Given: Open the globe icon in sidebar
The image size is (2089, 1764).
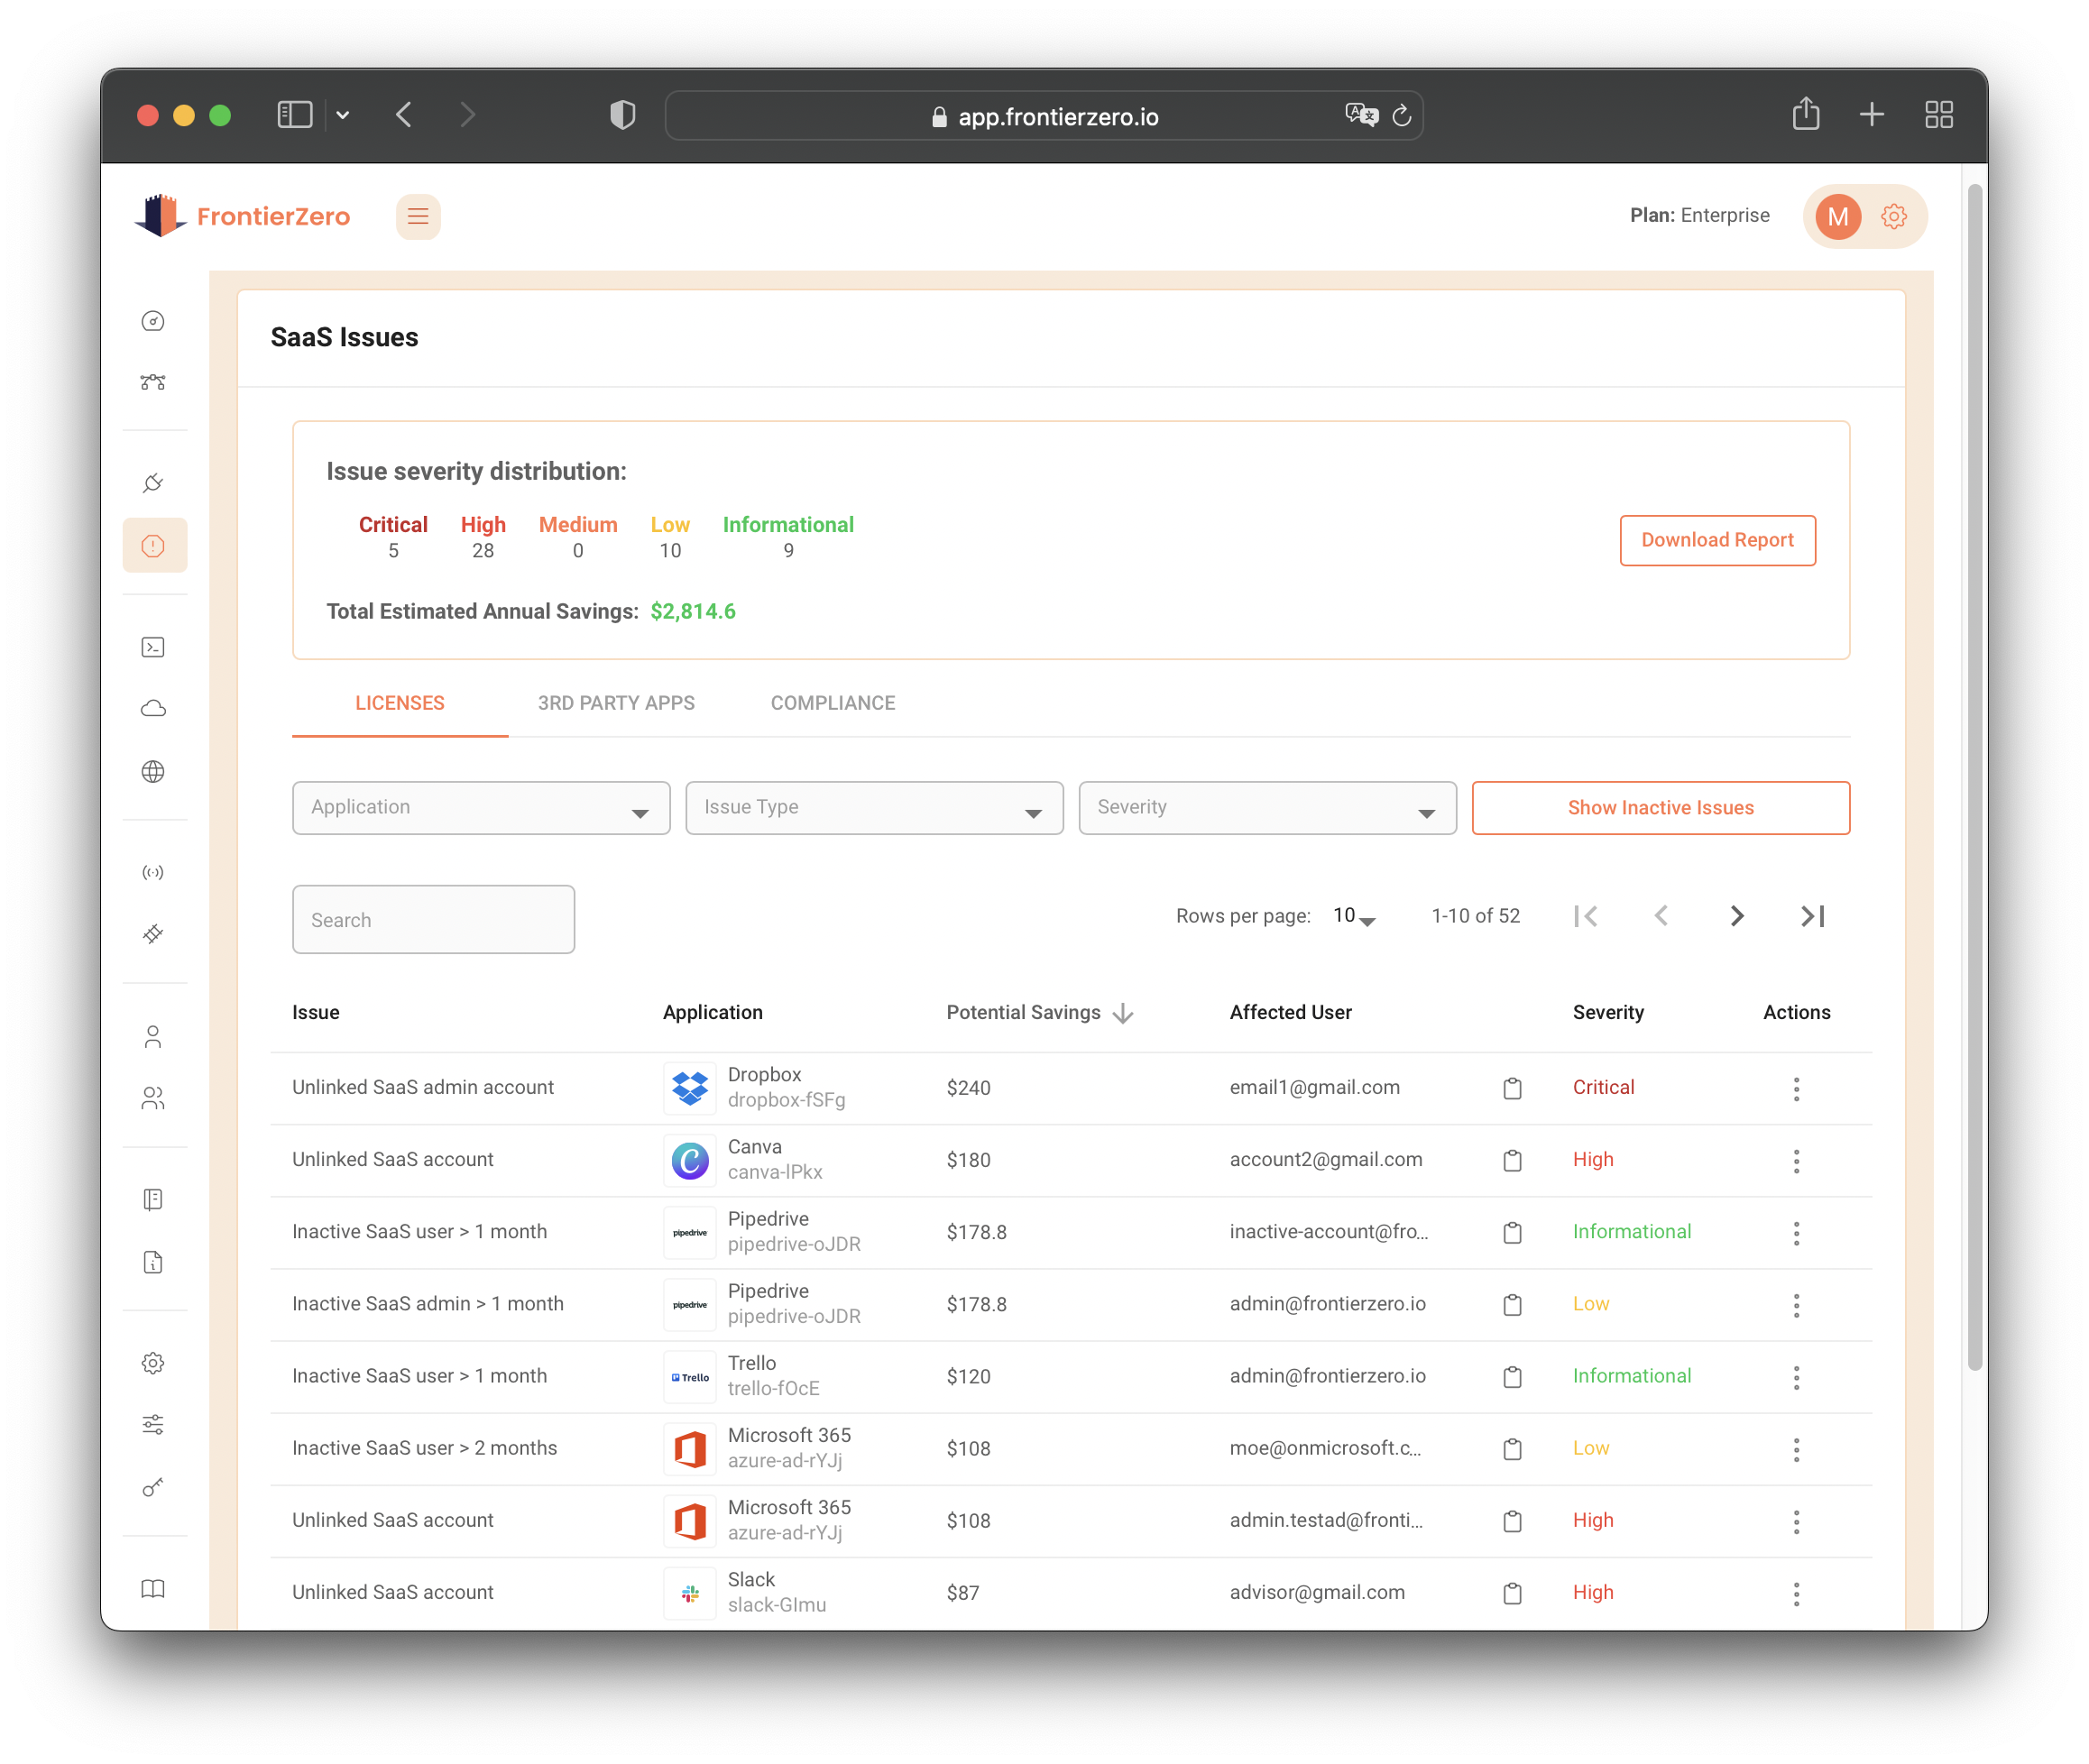Looking at the screenshot, I should point(153,772).
